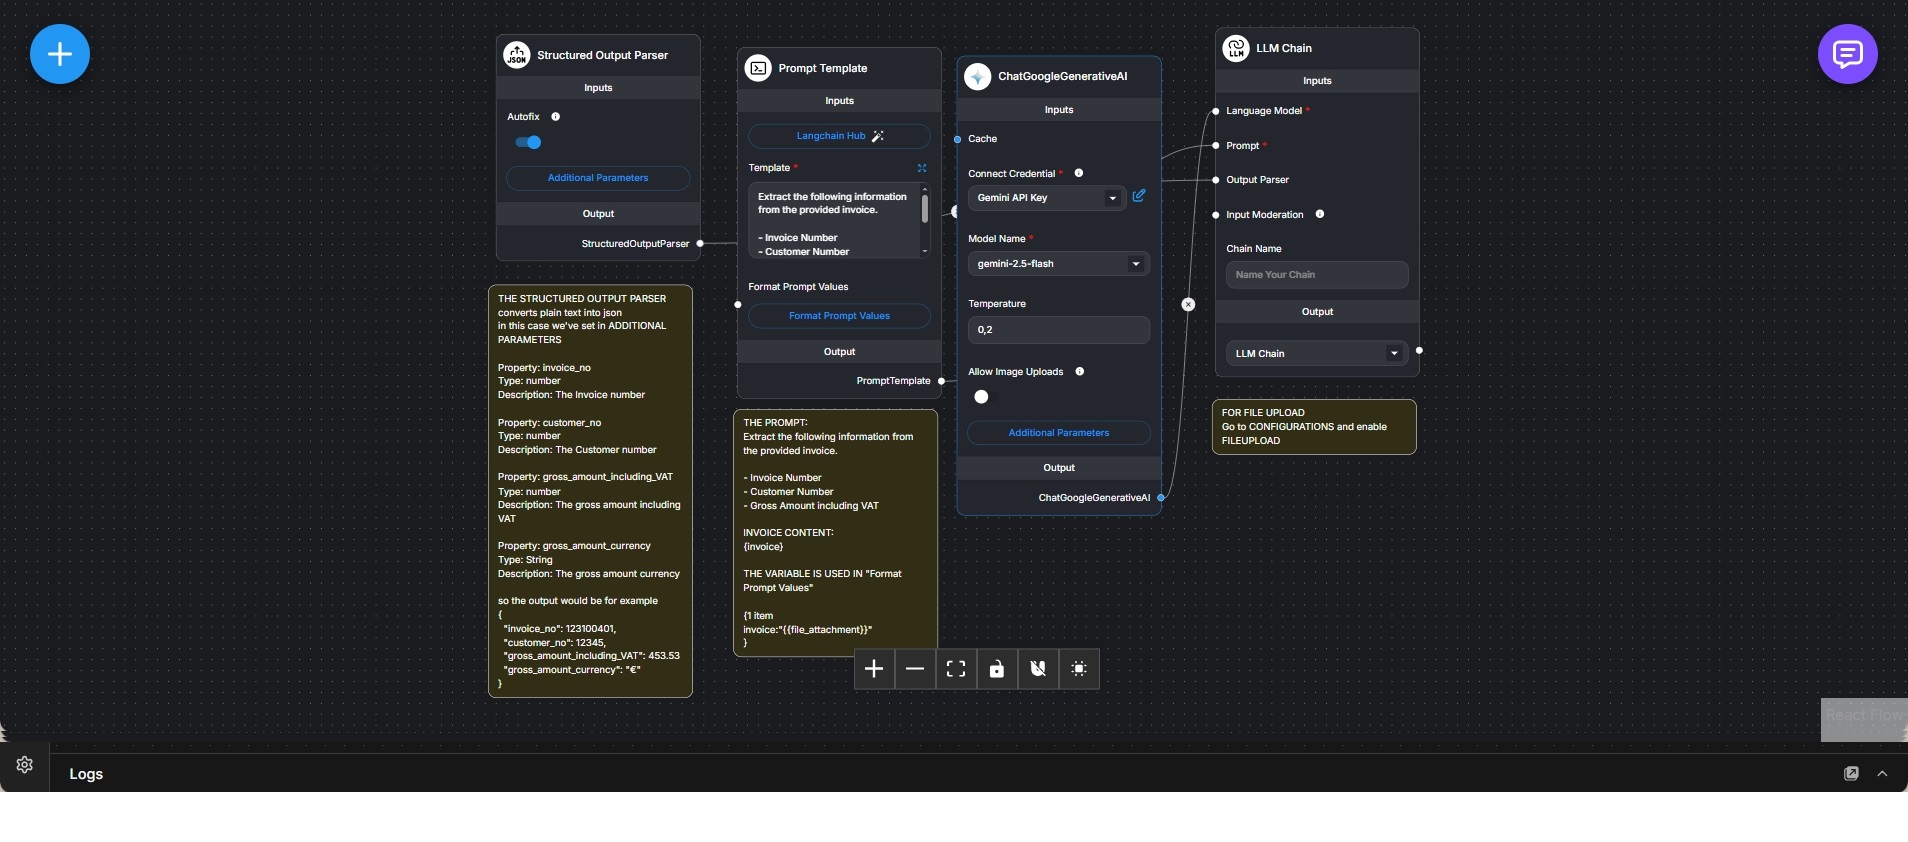1908x842 pixels.
Task: Click the zoom in canvas control
Action: coord(874,669)
